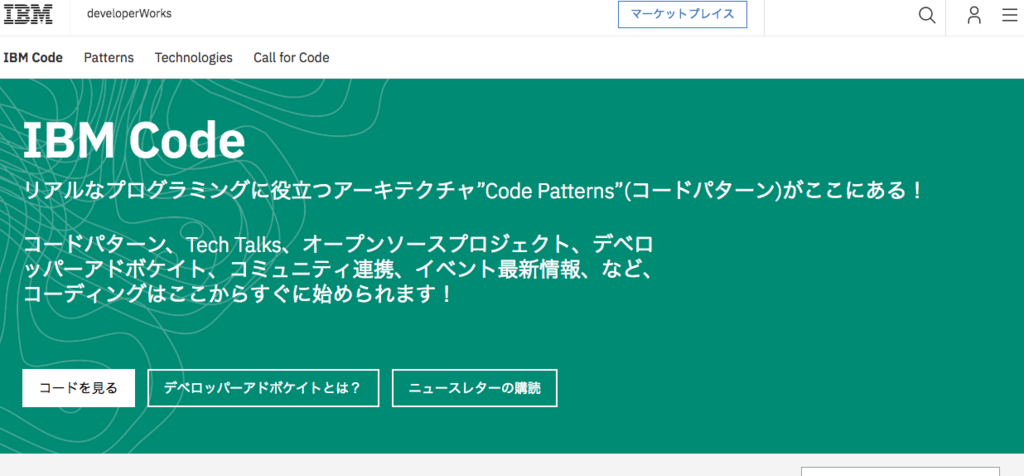The width and height of the screenshot is (1024, 476).
Task: Click the Code Patterns tagline text
Action: [473, 191]
